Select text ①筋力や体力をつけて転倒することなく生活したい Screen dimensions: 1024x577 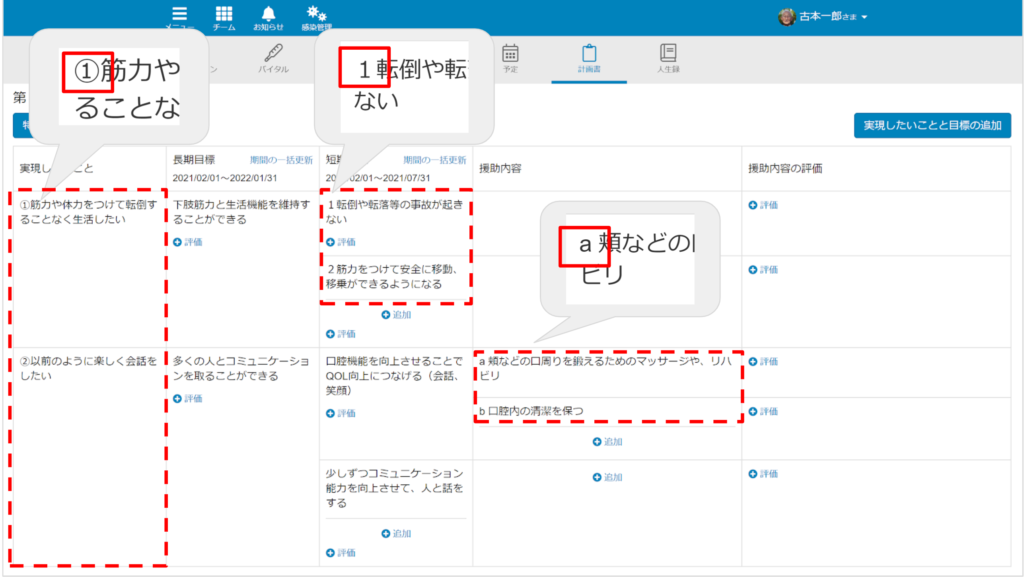[x=88, y=212]
